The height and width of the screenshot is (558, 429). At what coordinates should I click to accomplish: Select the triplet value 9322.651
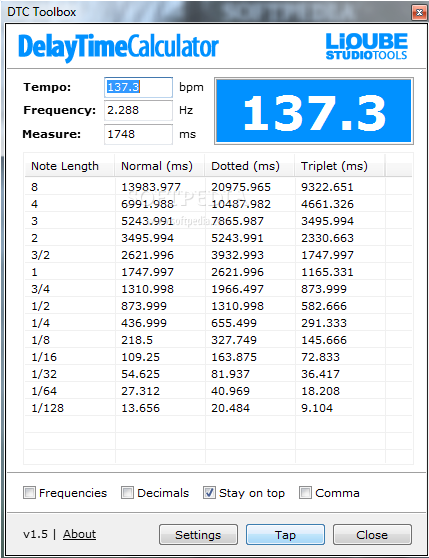tap(327, 187)
